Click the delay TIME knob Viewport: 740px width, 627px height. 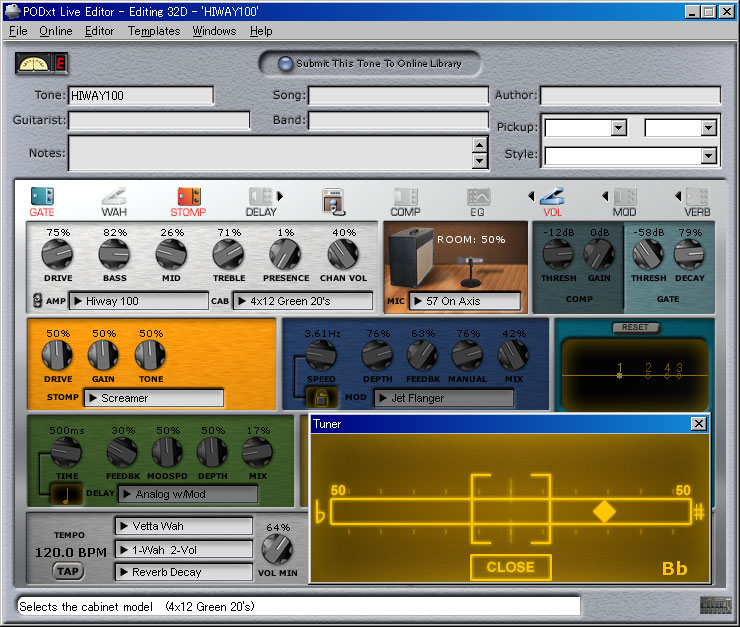point(66,452)
